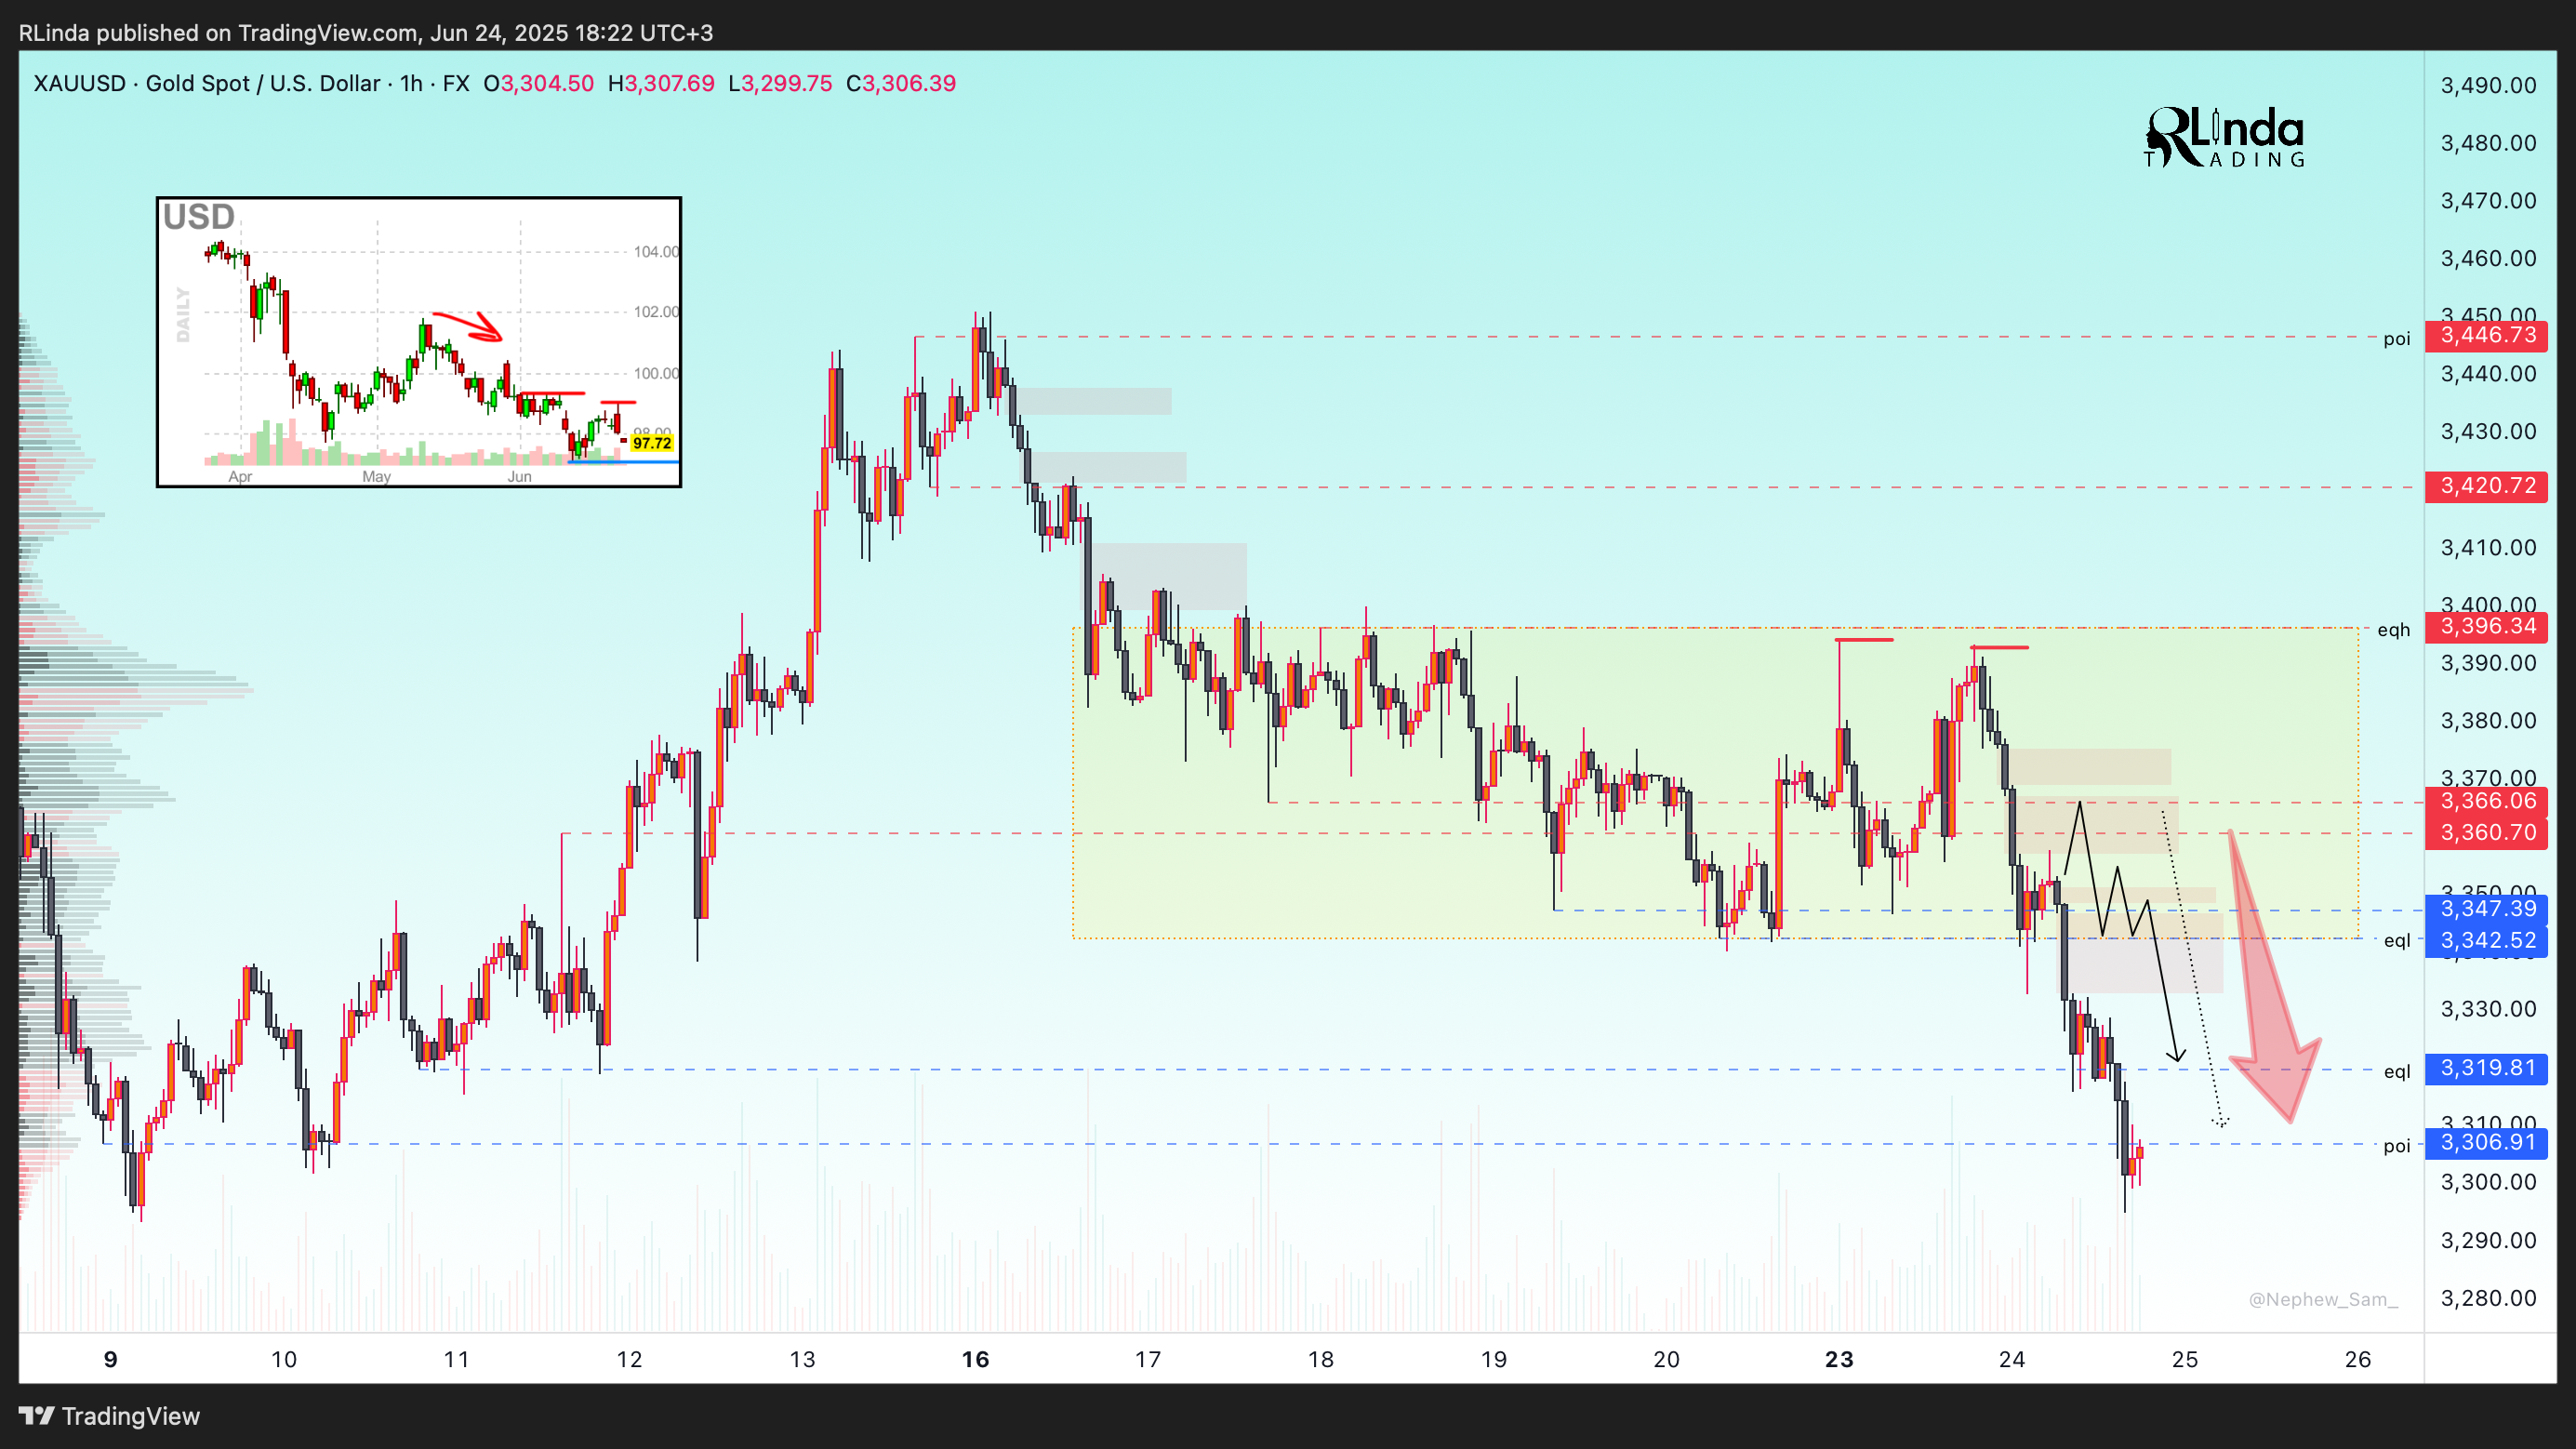The image size is (2576, 1449).
Task: Open the USD daily chart inset thumbnail
Action: [419, 342]
